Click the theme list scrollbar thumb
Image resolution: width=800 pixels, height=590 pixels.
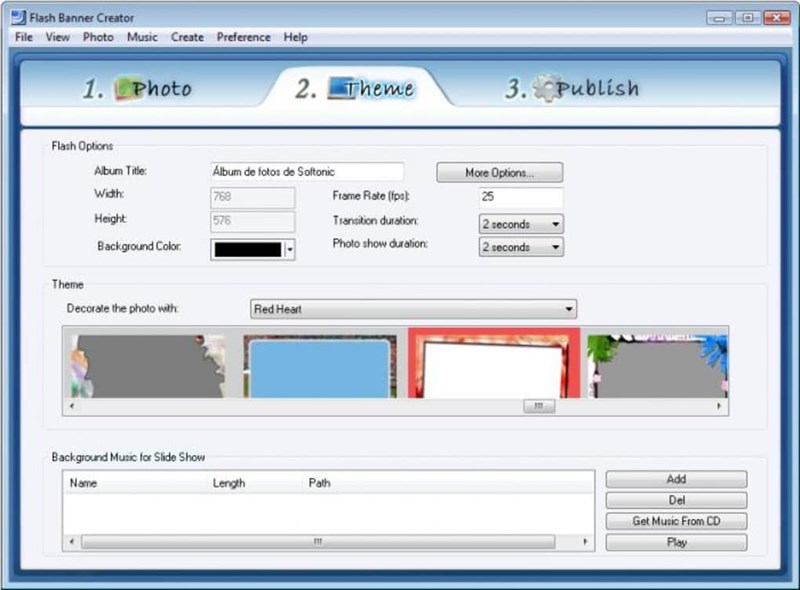click(539, 406)
